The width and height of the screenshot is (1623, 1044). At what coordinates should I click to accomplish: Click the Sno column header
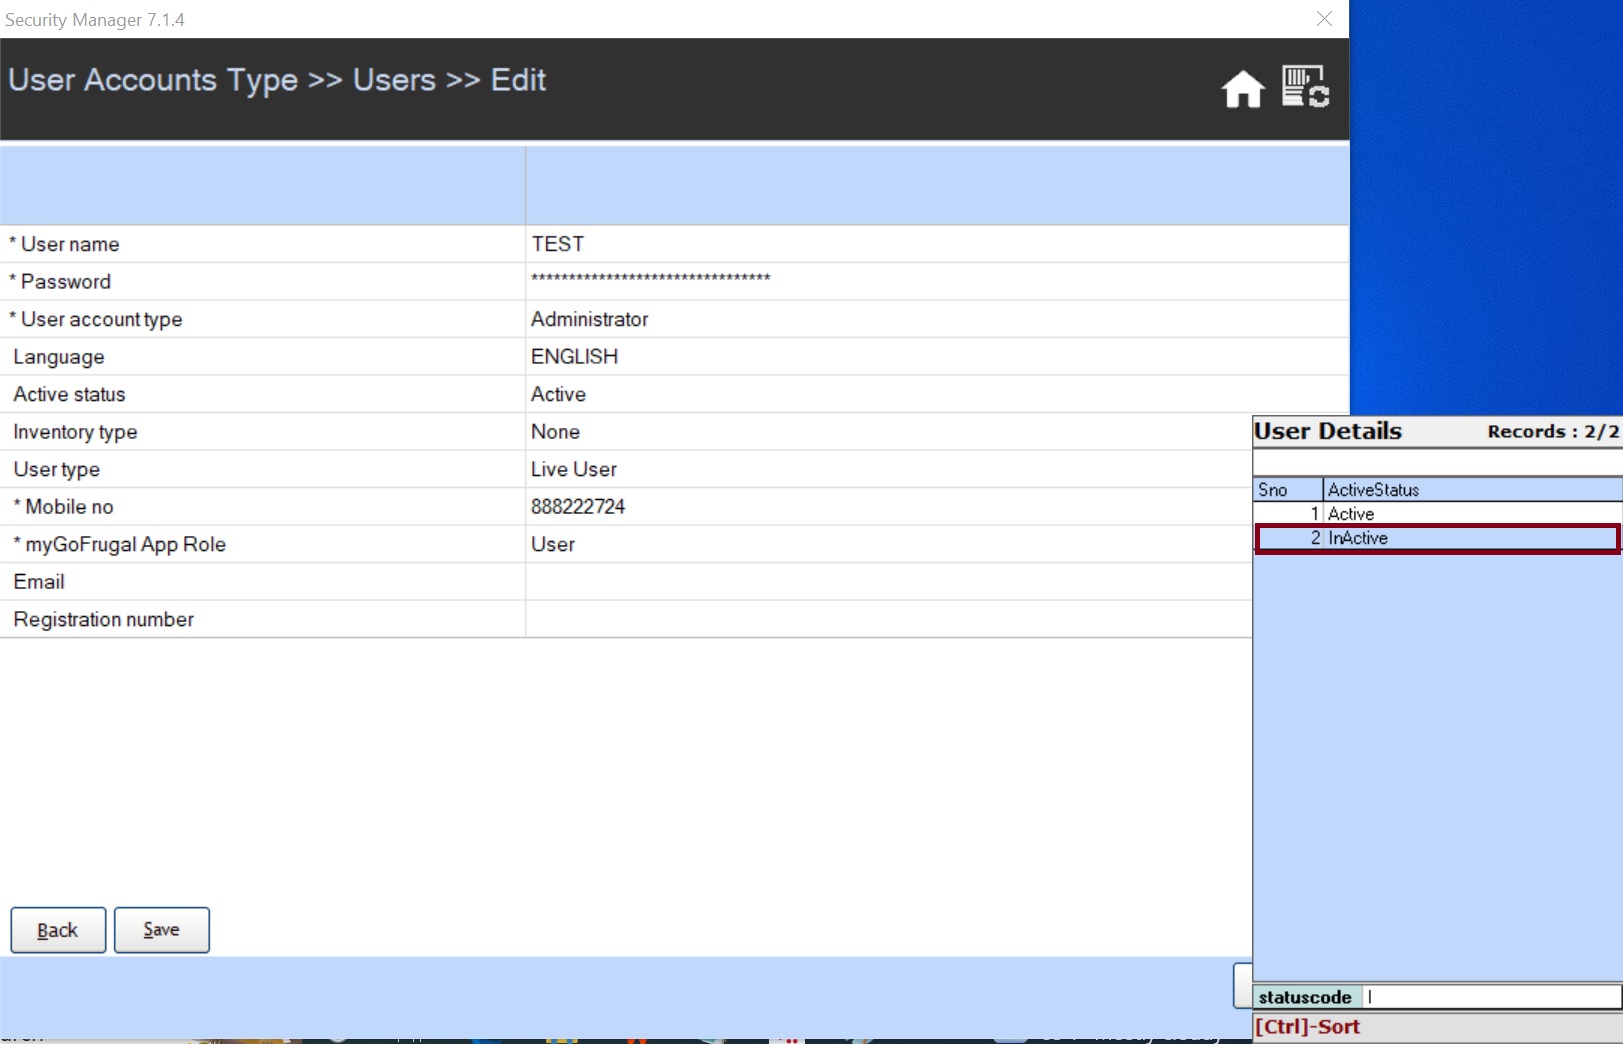pyautogui.click(x=1289, y=489)
